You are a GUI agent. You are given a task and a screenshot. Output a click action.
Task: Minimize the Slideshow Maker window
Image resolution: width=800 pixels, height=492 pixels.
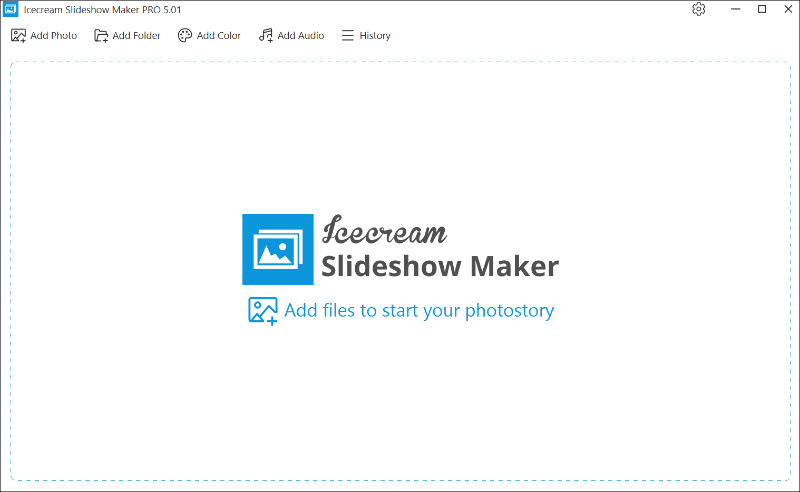pyautogui.click(x=735, y=9)
